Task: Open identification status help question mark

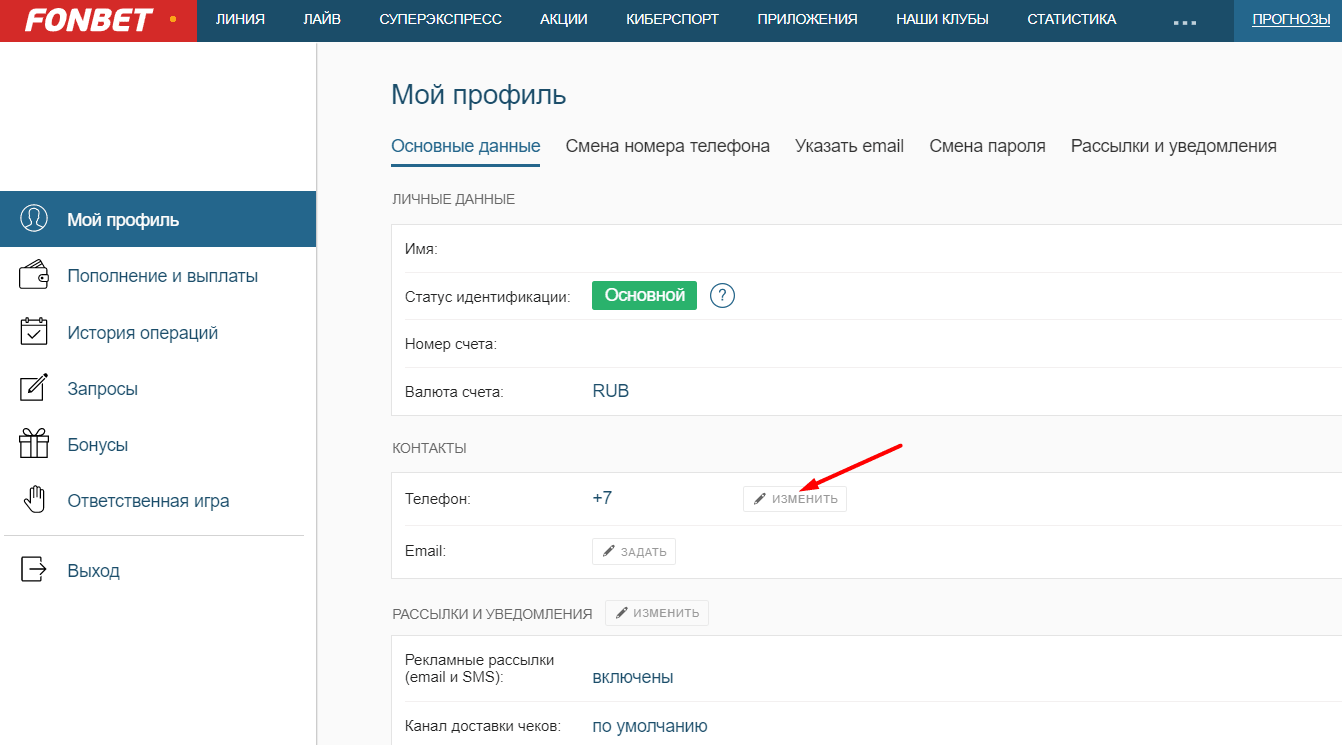Action: pyautogui.click(x=722, y=296)
